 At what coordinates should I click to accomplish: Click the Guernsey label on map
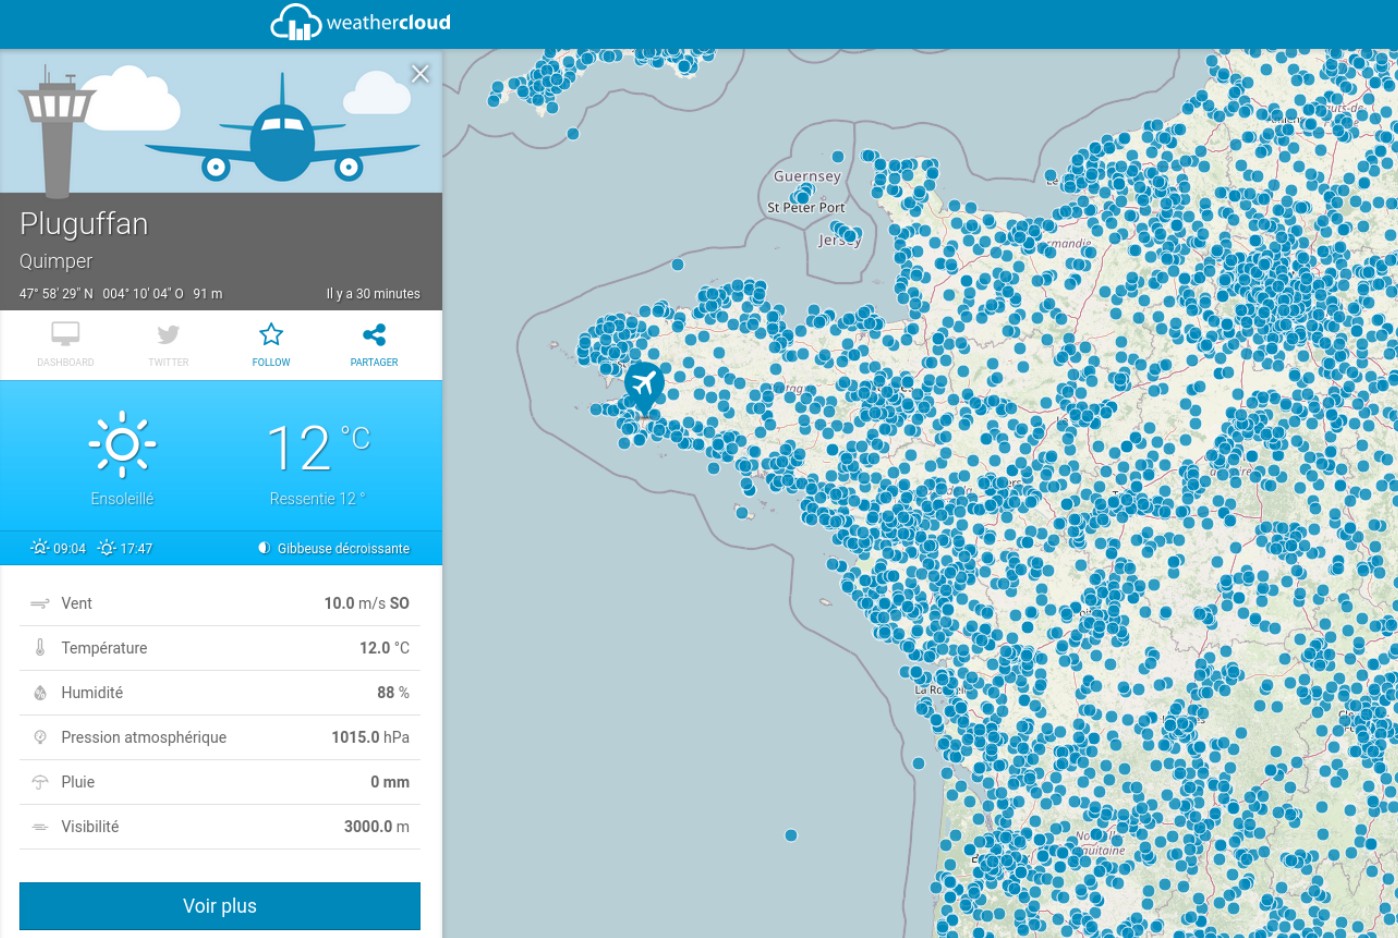coord(807,176)
